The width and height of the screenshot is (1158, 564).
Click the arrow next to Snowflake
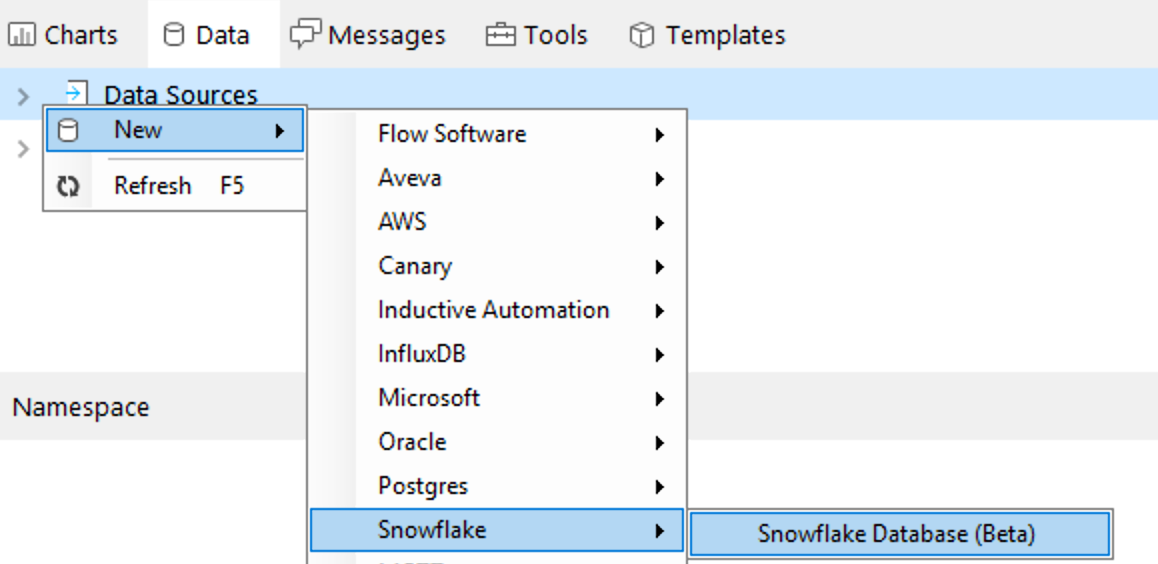659,531
